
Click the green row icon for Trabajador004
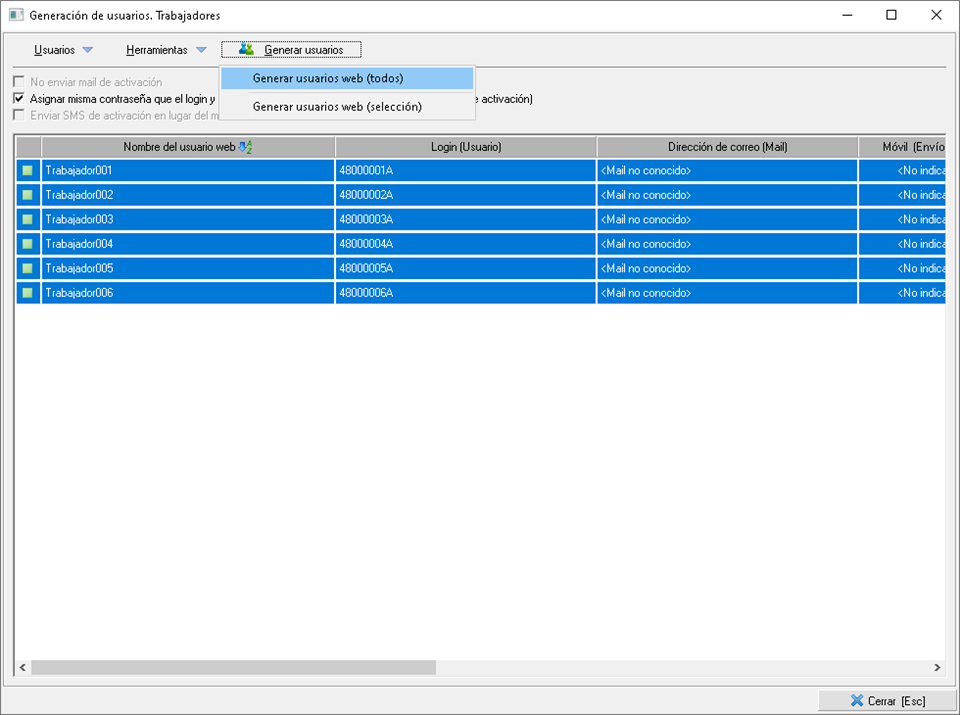pos(28,244)
